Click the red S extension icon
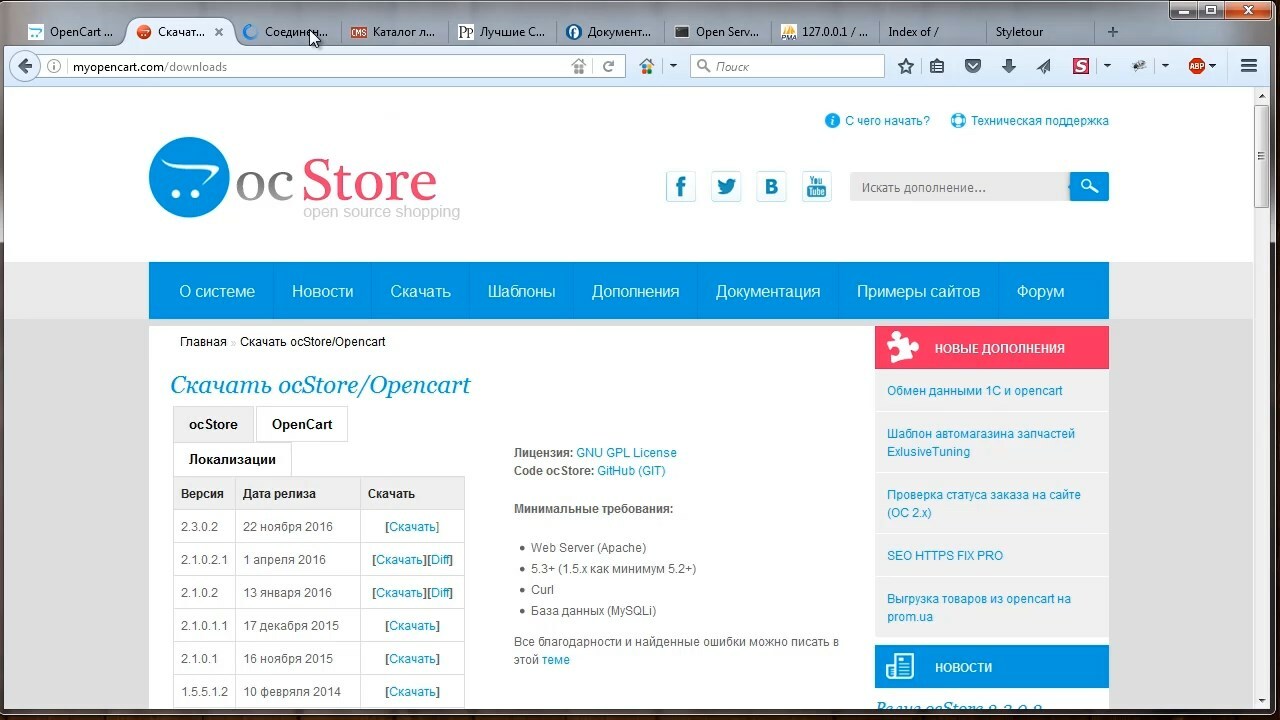The image size is (1280, 720). 1081,67
